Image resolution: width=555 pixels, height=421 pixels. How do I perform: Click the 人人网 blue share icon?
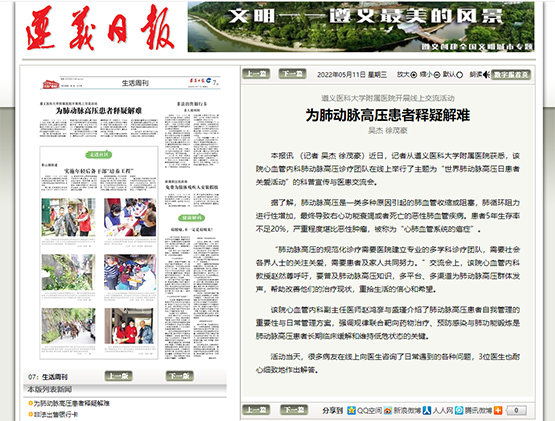pyautogui.click(x=427, y=410)
